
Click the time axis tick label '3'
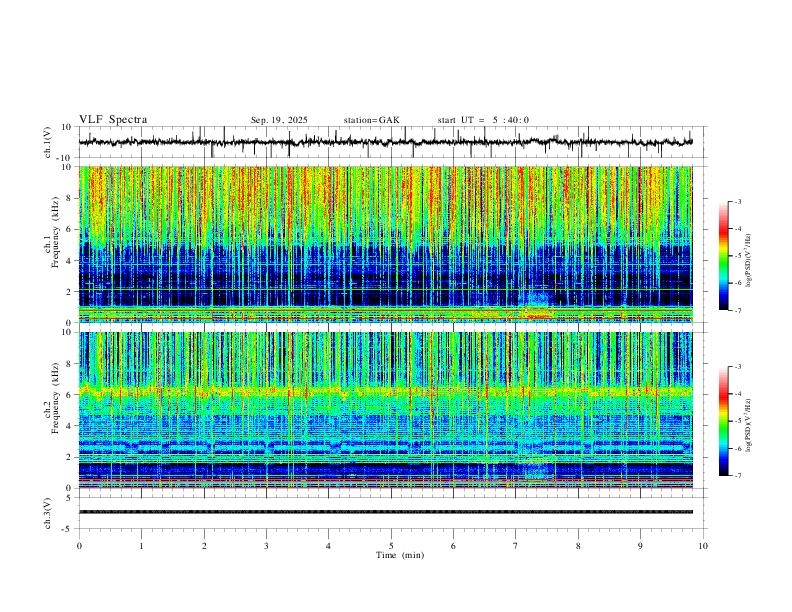point(266,546)
